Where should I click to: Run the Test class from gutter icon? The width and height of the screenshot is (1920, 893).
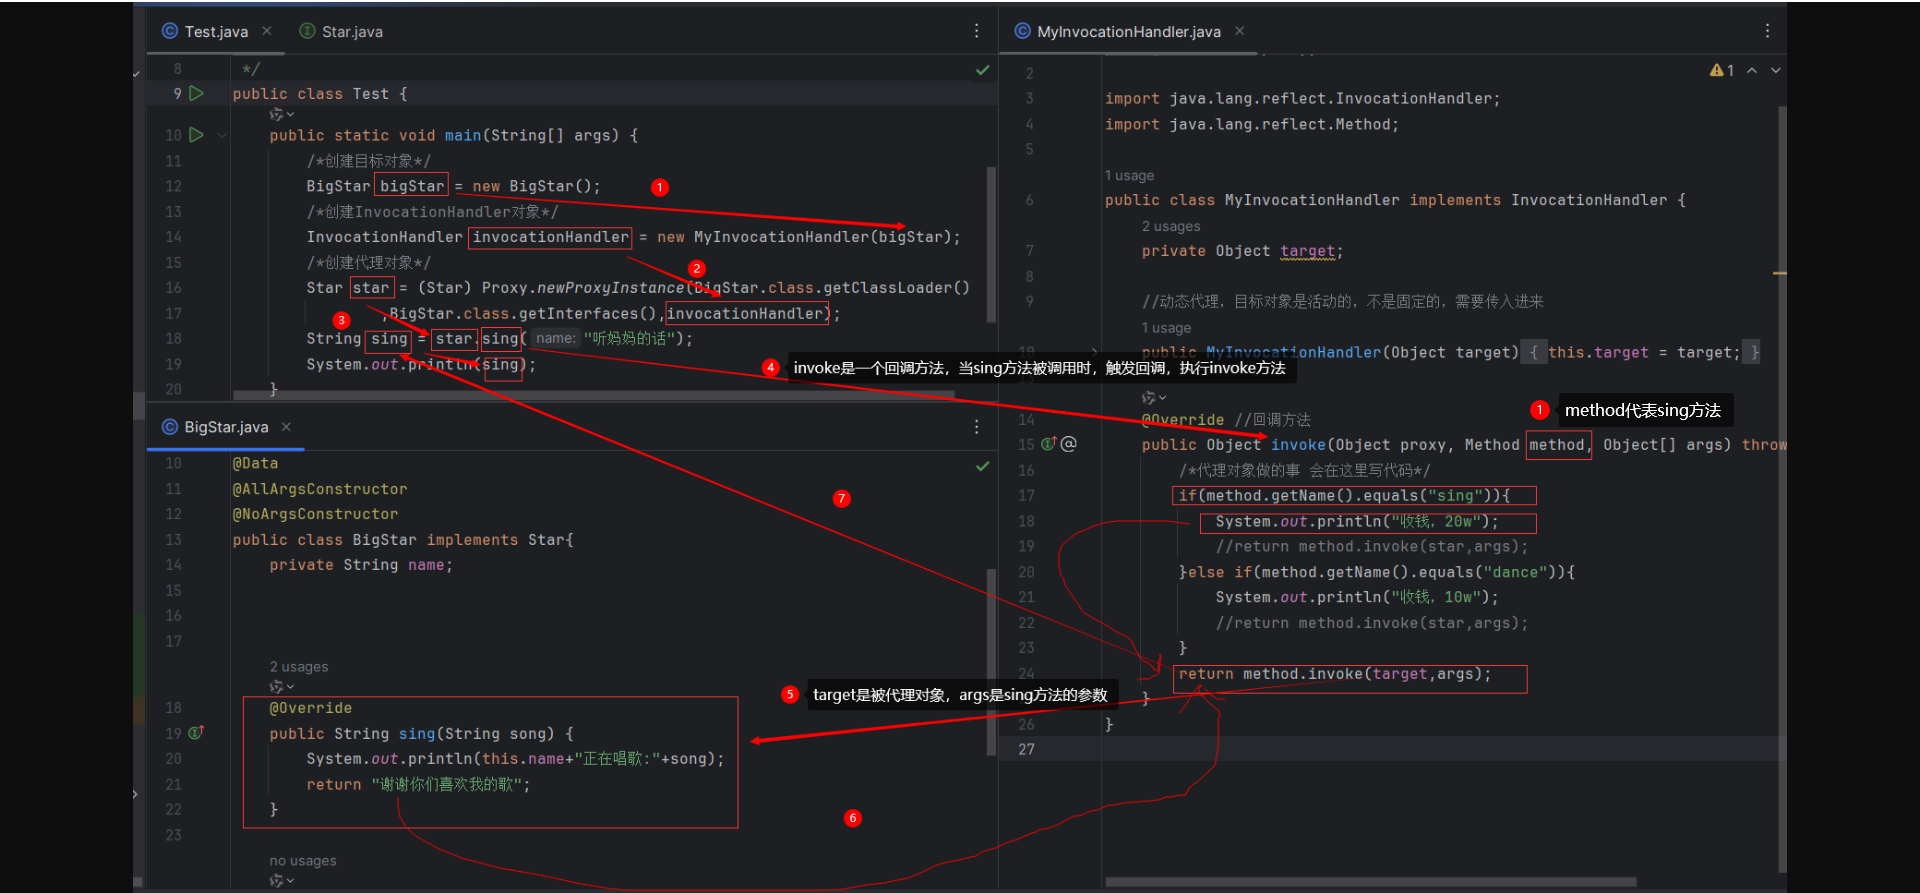197,93
